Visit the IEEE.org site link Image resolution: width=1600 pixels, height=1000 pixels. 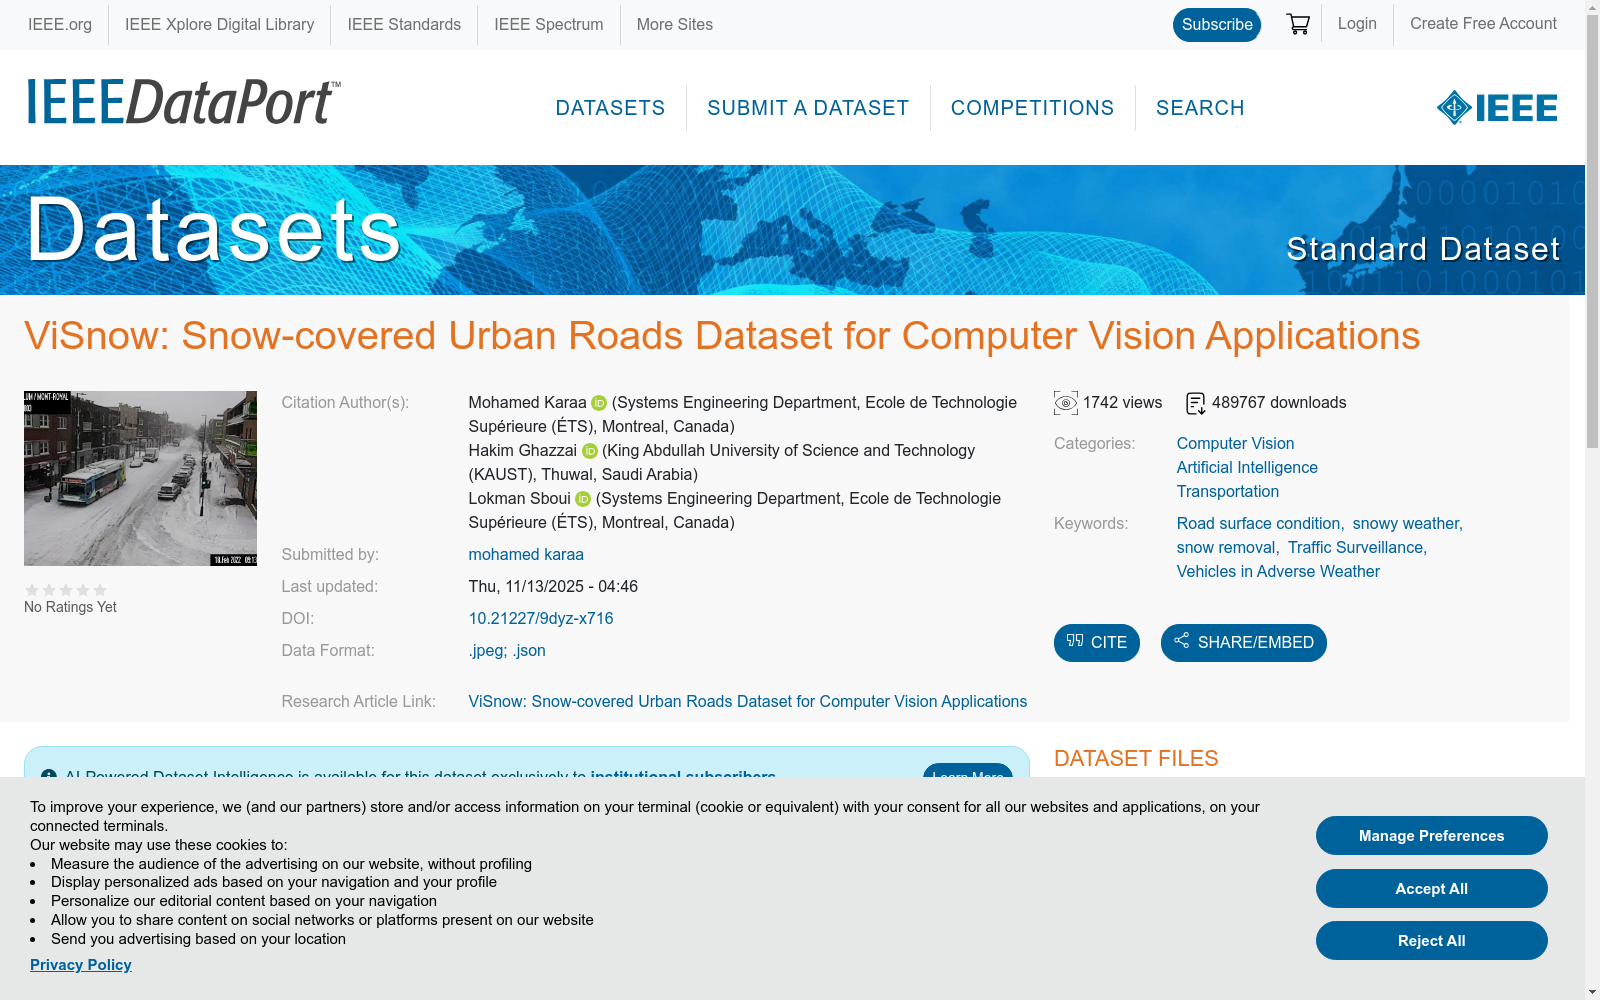pyautogui.click(x=60, y=24)
